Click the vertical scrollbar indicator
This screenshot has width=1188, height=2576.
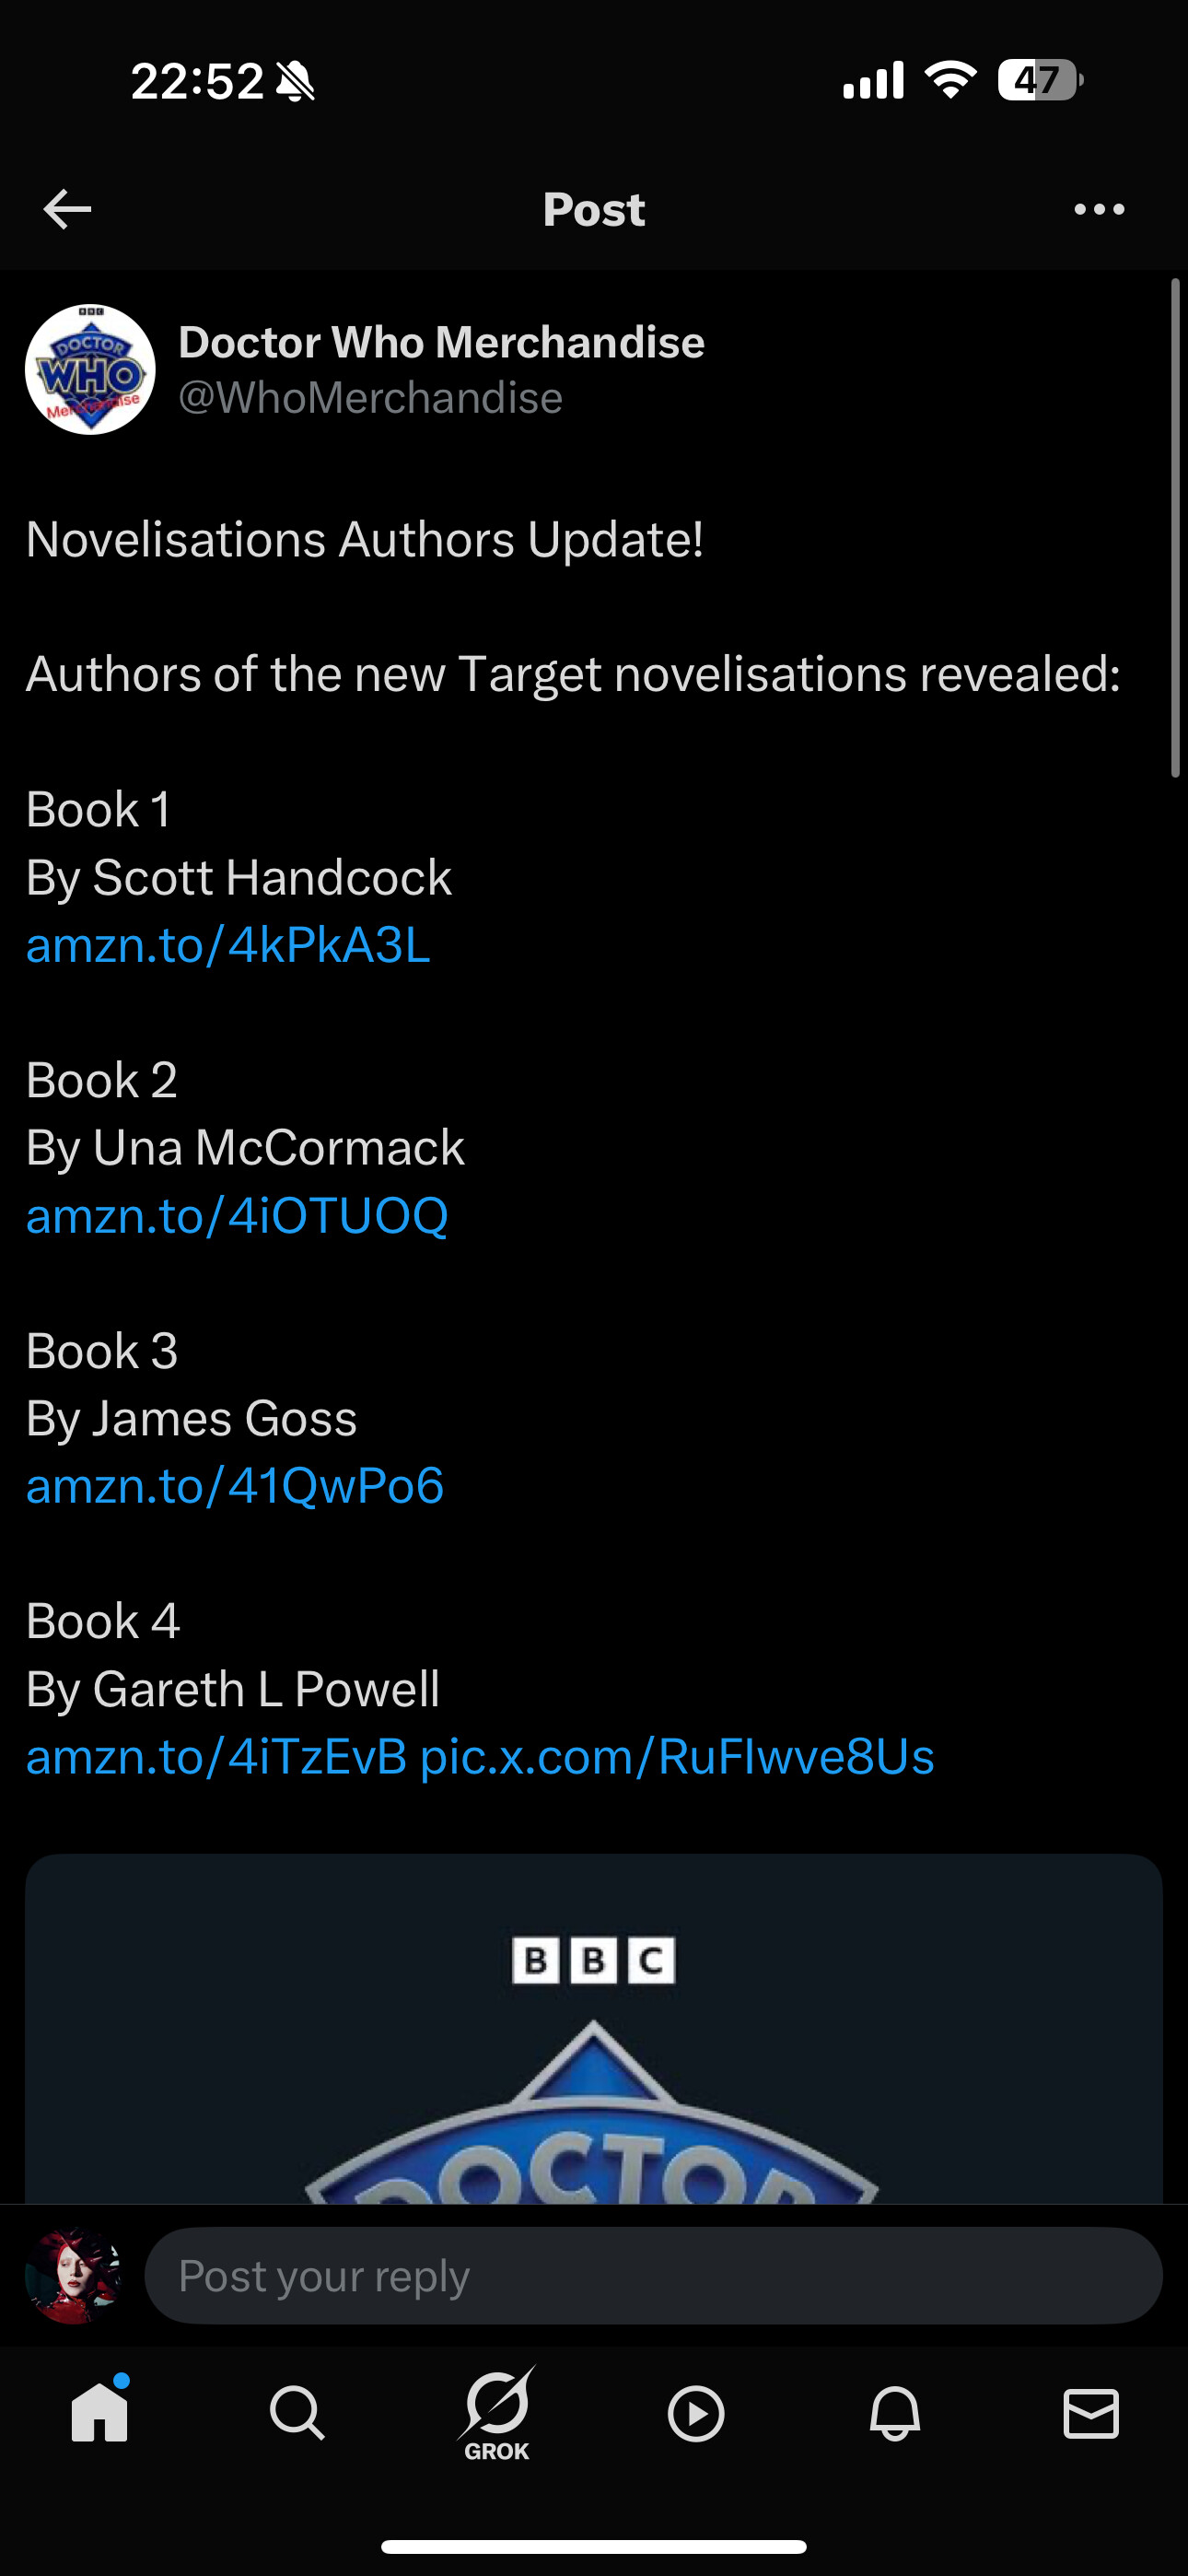(1175, 528)
